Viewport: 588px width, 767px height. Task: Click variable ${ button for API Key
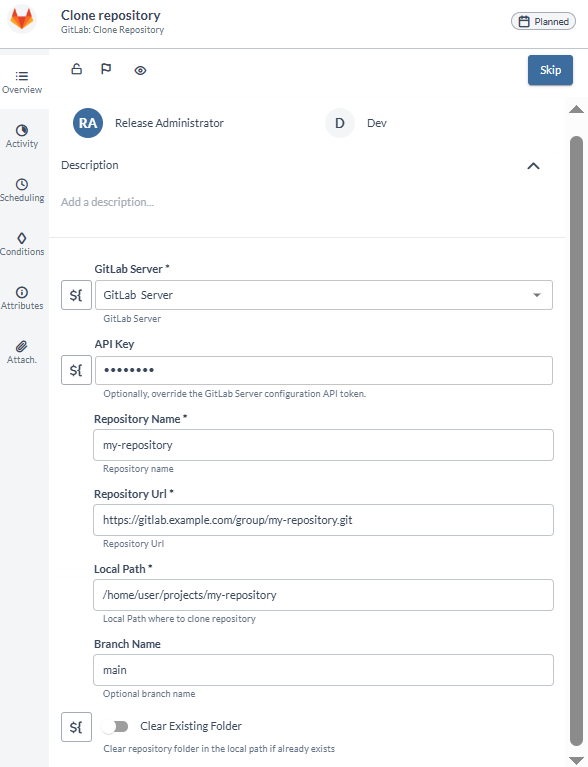coord(76,370)
